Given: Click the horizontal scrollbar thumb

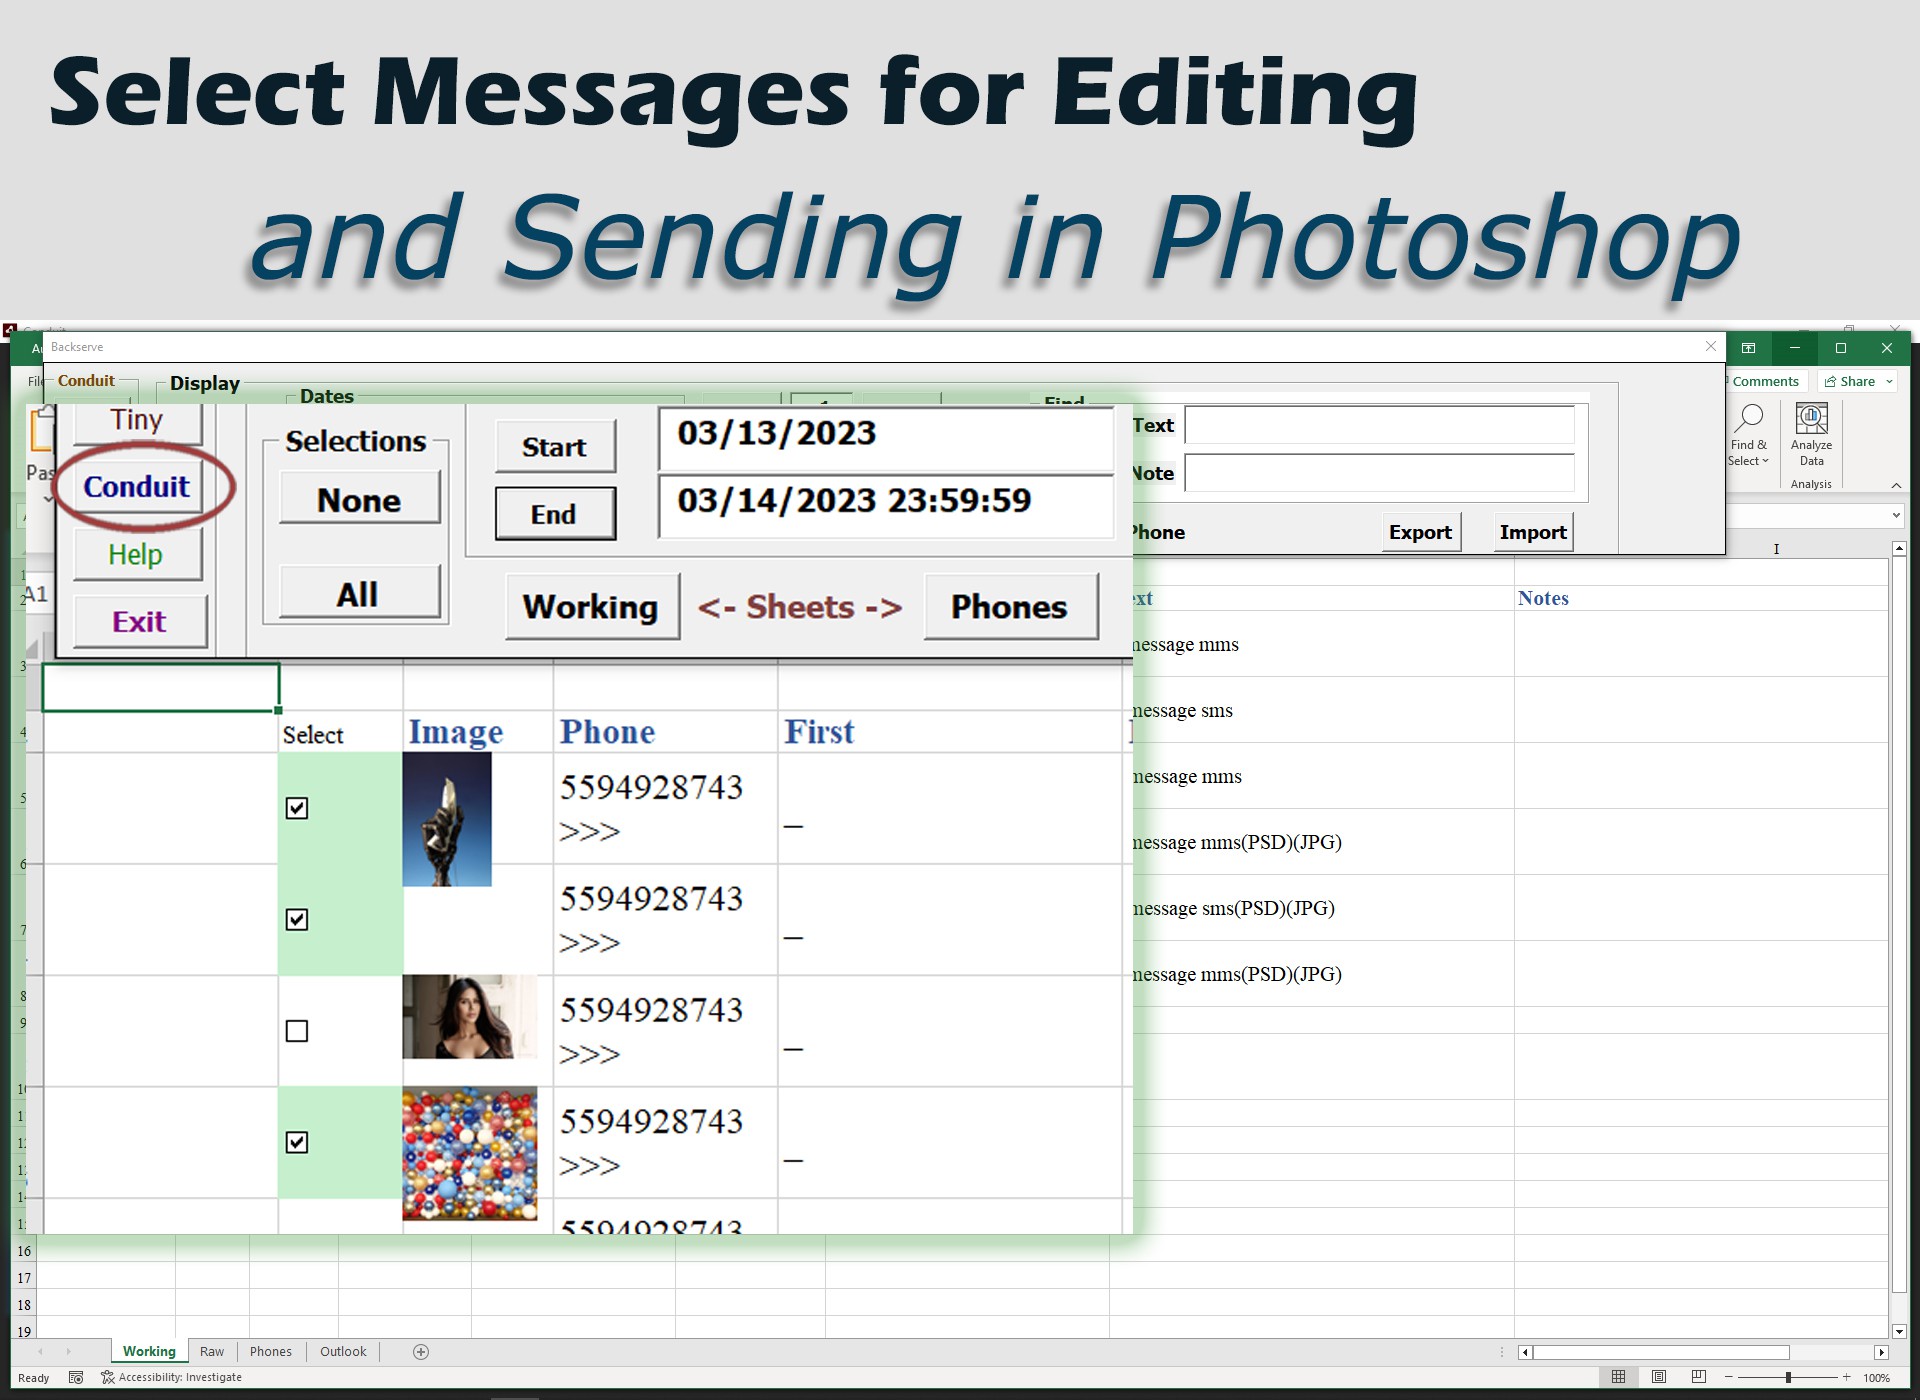Looking at the screenshot, I should coord(1661,1352).
